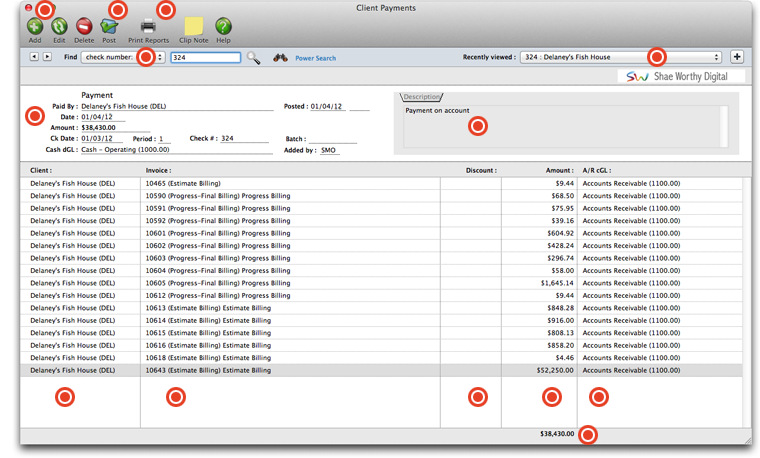This screenshot has height=458, width=760.
Task: Select invoice 10643 Estimate Billing row
Action: pyautogui.click(x=381, y=370)
